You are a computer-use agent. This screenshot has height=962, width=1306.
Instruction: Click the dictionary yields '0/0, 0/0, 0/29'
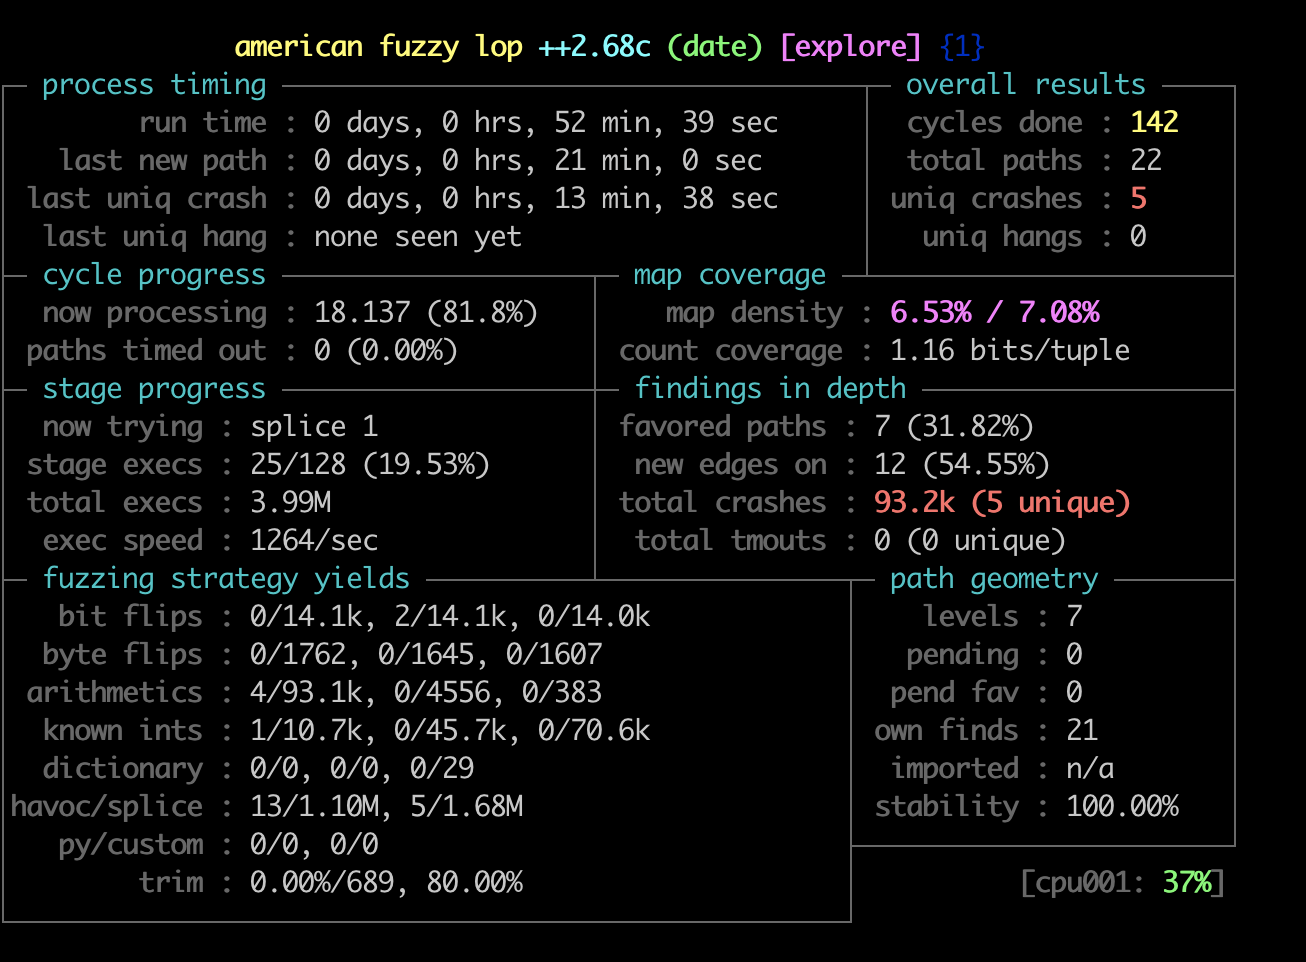[362, 769]
